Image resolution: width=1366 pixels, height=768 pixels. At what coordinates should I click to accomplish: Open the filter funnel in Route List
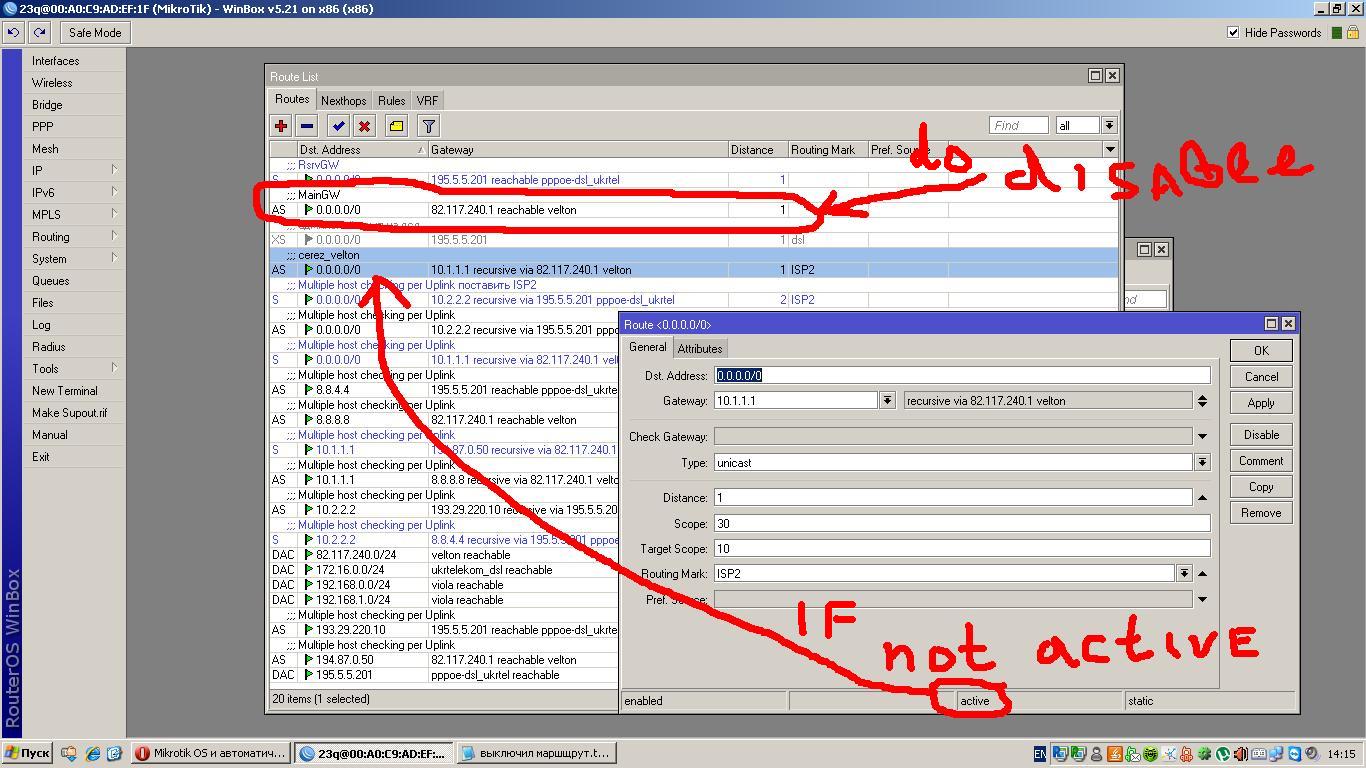click(429, 126)
